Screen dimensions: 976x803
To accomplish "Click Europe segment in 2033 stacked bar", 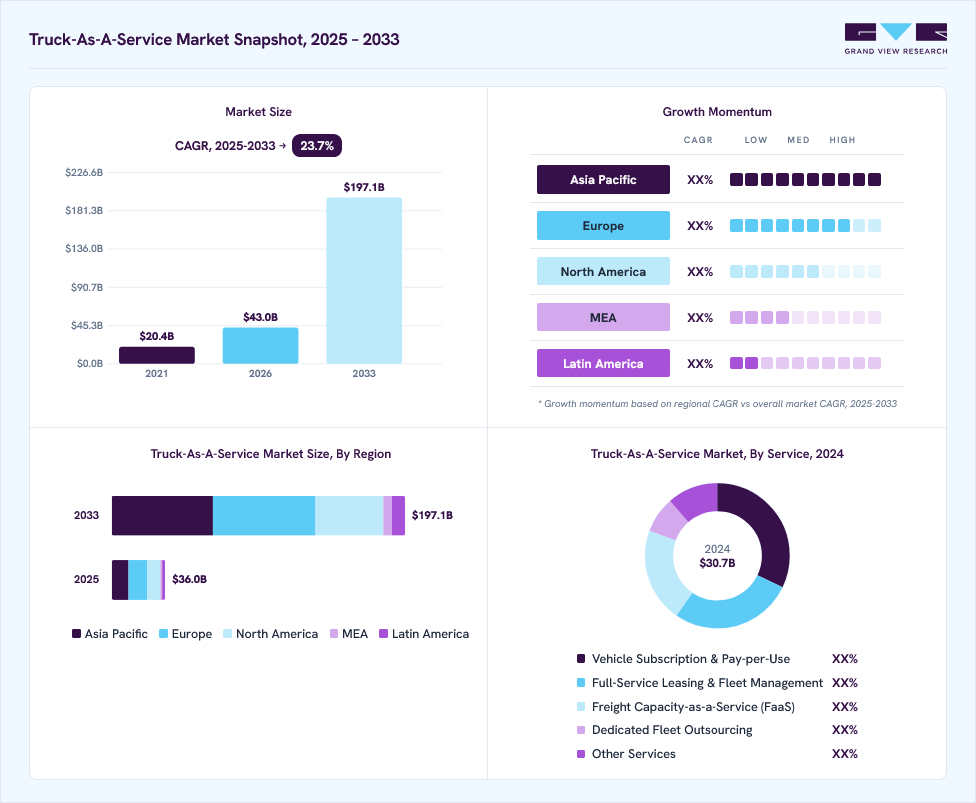I will [x=264, y=515].
